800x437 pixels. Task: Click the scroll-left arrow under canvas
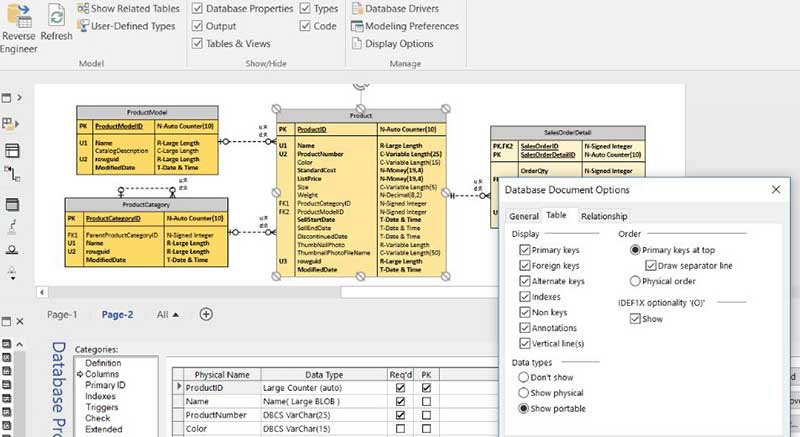pos(42,292)
